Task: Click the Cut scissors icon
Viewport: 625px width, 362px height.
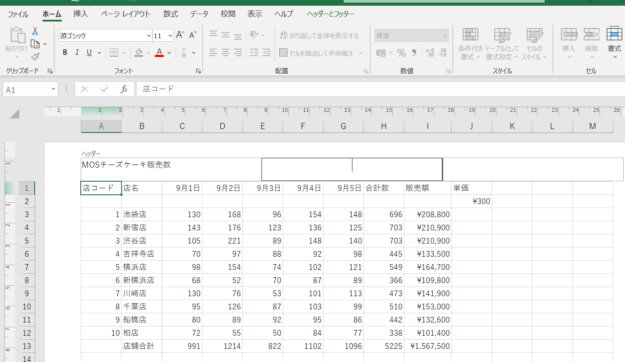Action: coord(35,31)
